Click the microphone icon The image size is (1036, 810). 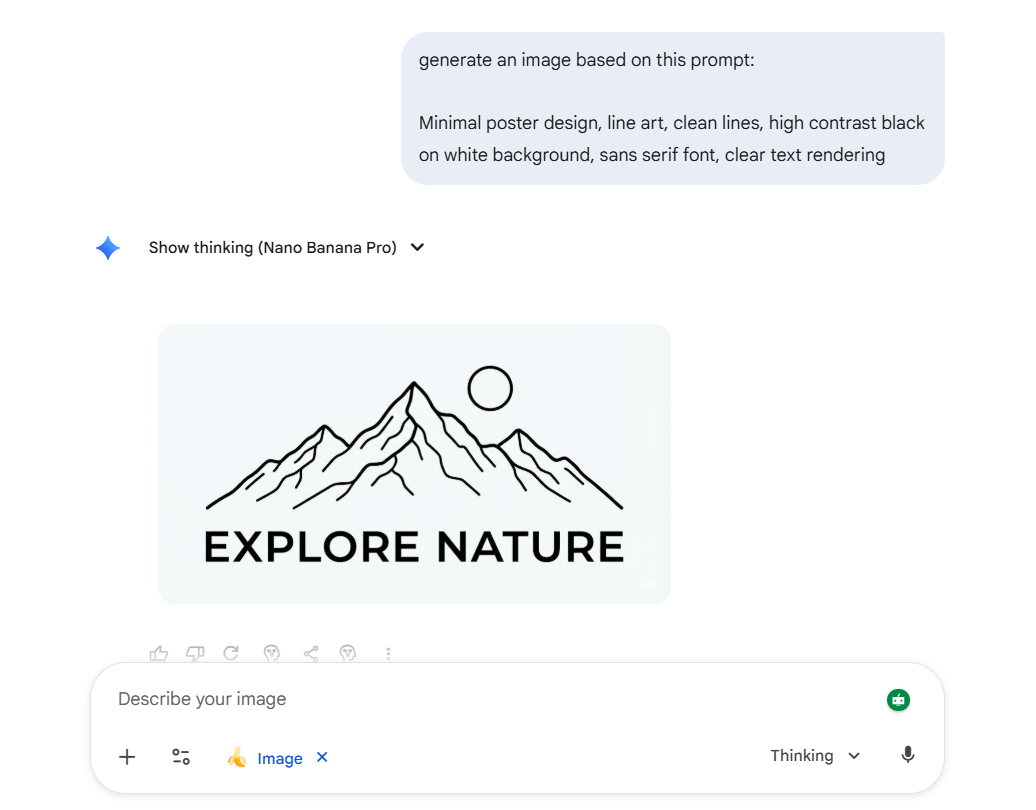click(x=908, y=756)
